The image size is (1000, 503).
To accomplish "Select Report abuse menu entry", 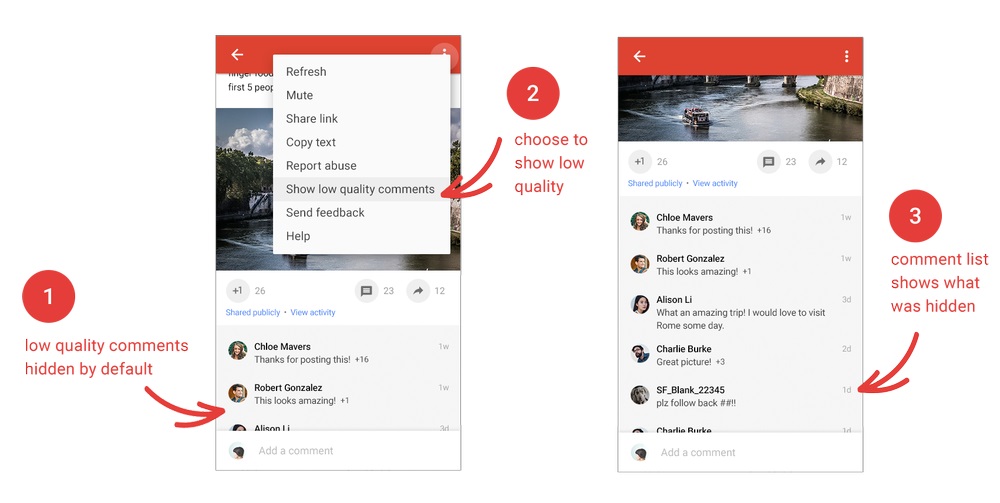I will point(362,166).
